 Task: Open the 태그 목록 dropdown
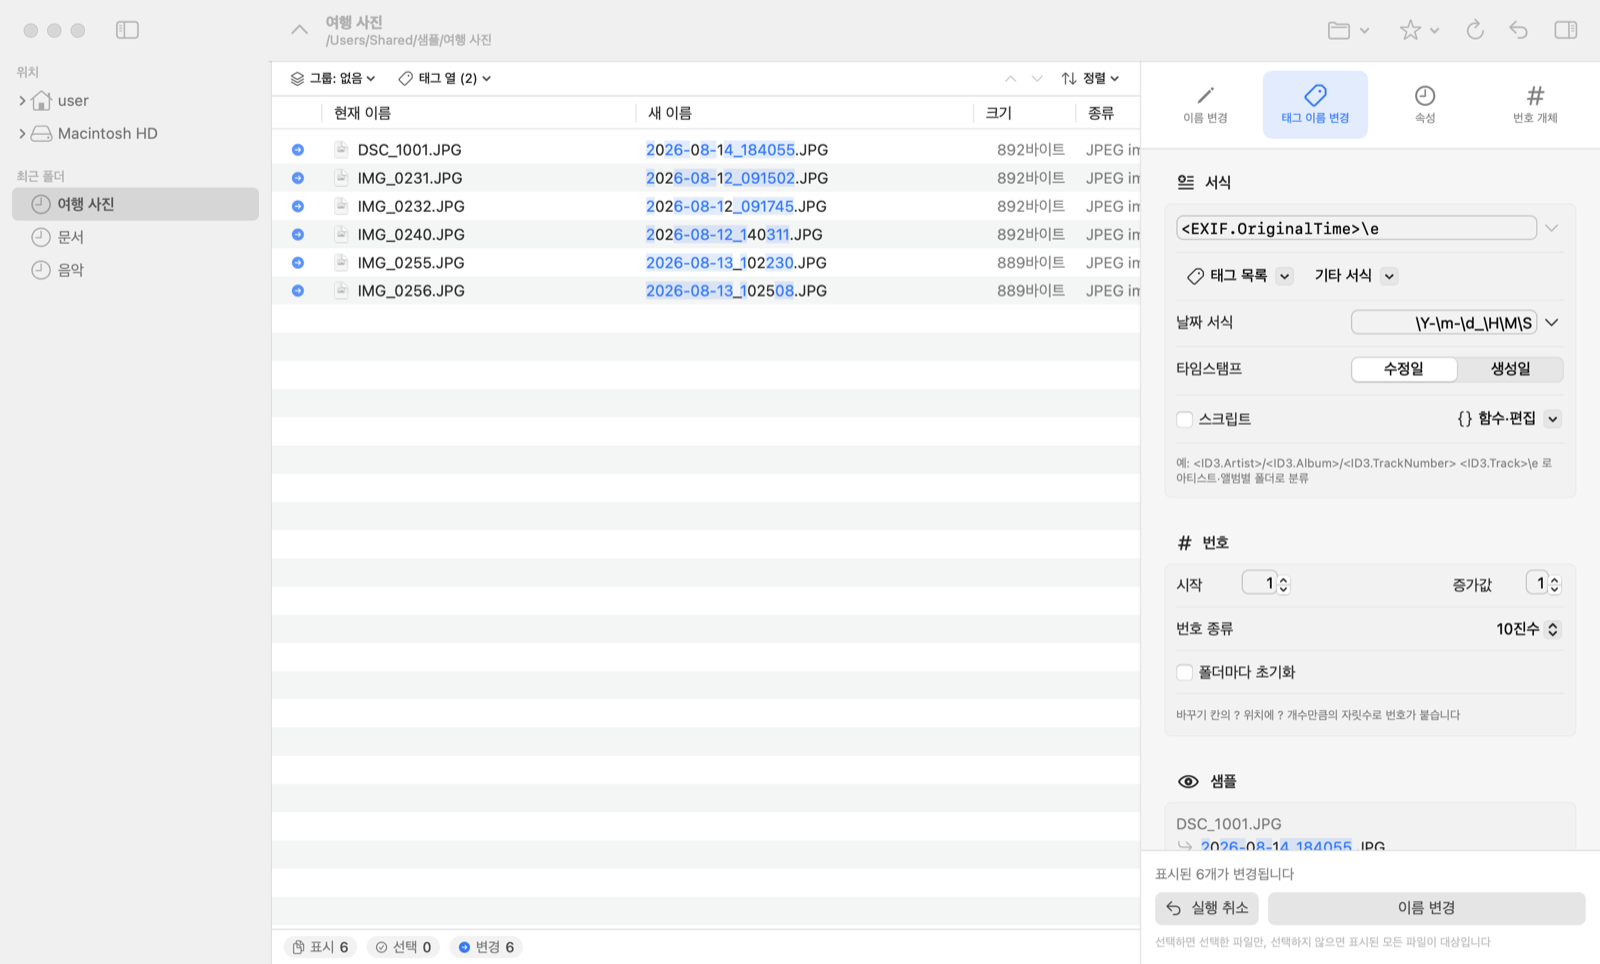[1239, 276]
